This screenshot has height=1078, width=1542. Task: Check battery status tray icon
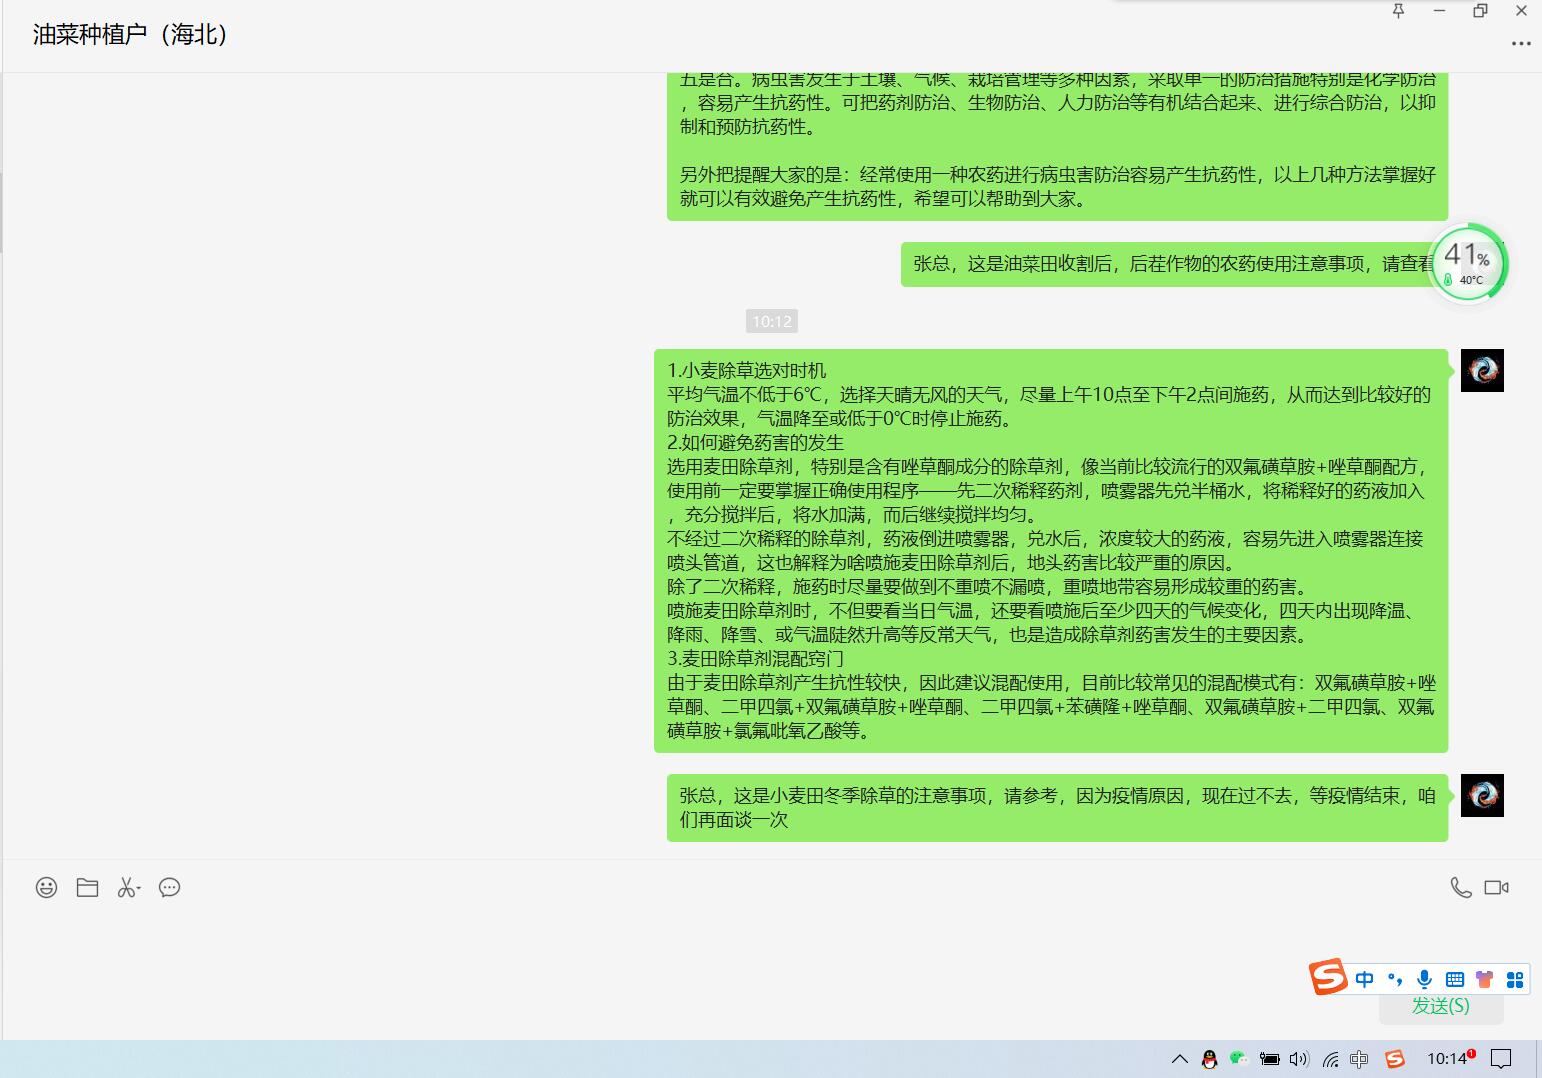click(x=1269, y=1059)
